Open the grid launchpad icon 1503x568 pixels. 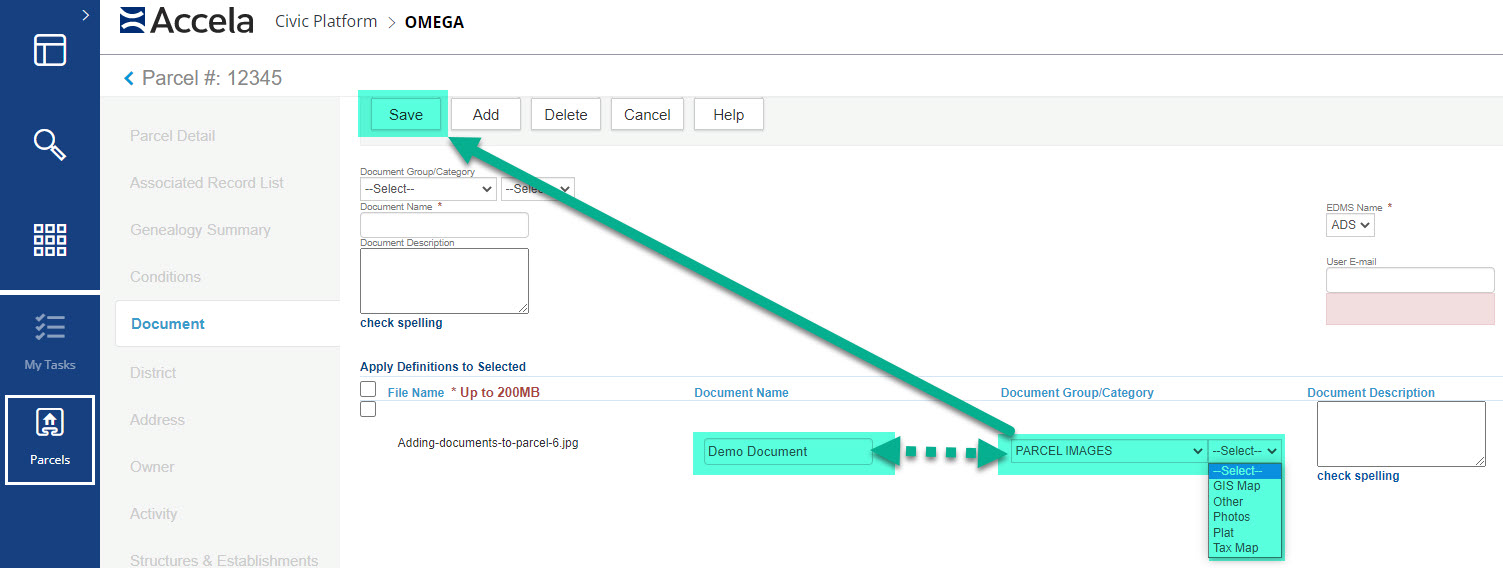point(49,240)
